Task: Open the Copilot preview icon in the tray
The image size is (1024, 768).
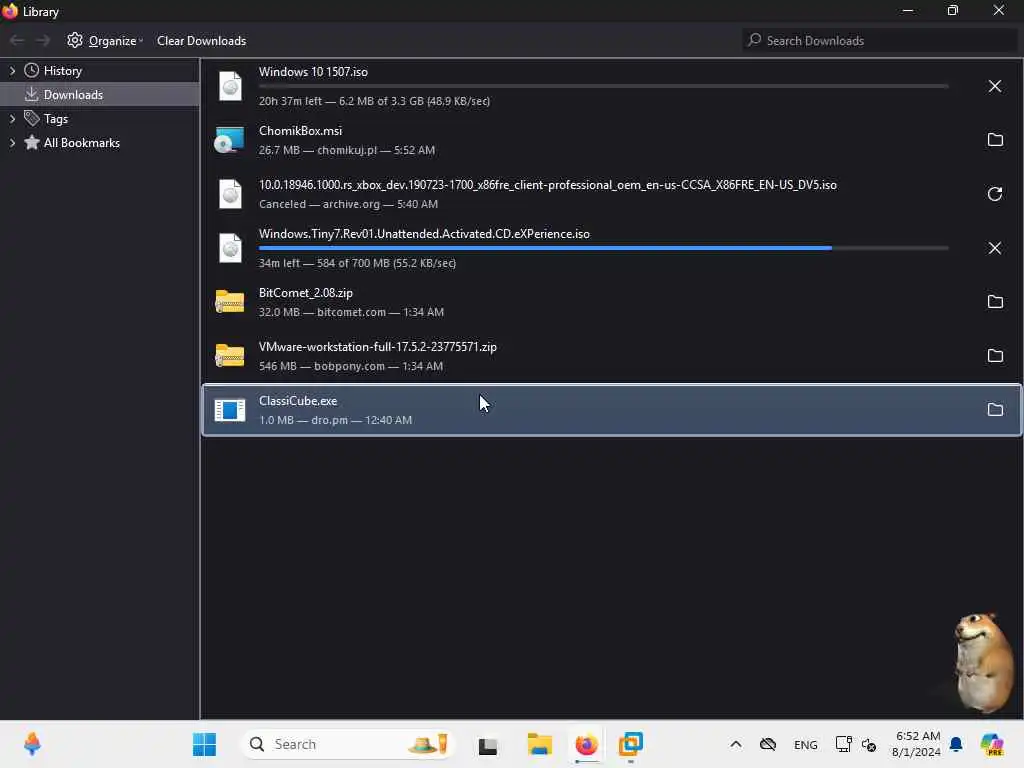Action: click(992, 744)
